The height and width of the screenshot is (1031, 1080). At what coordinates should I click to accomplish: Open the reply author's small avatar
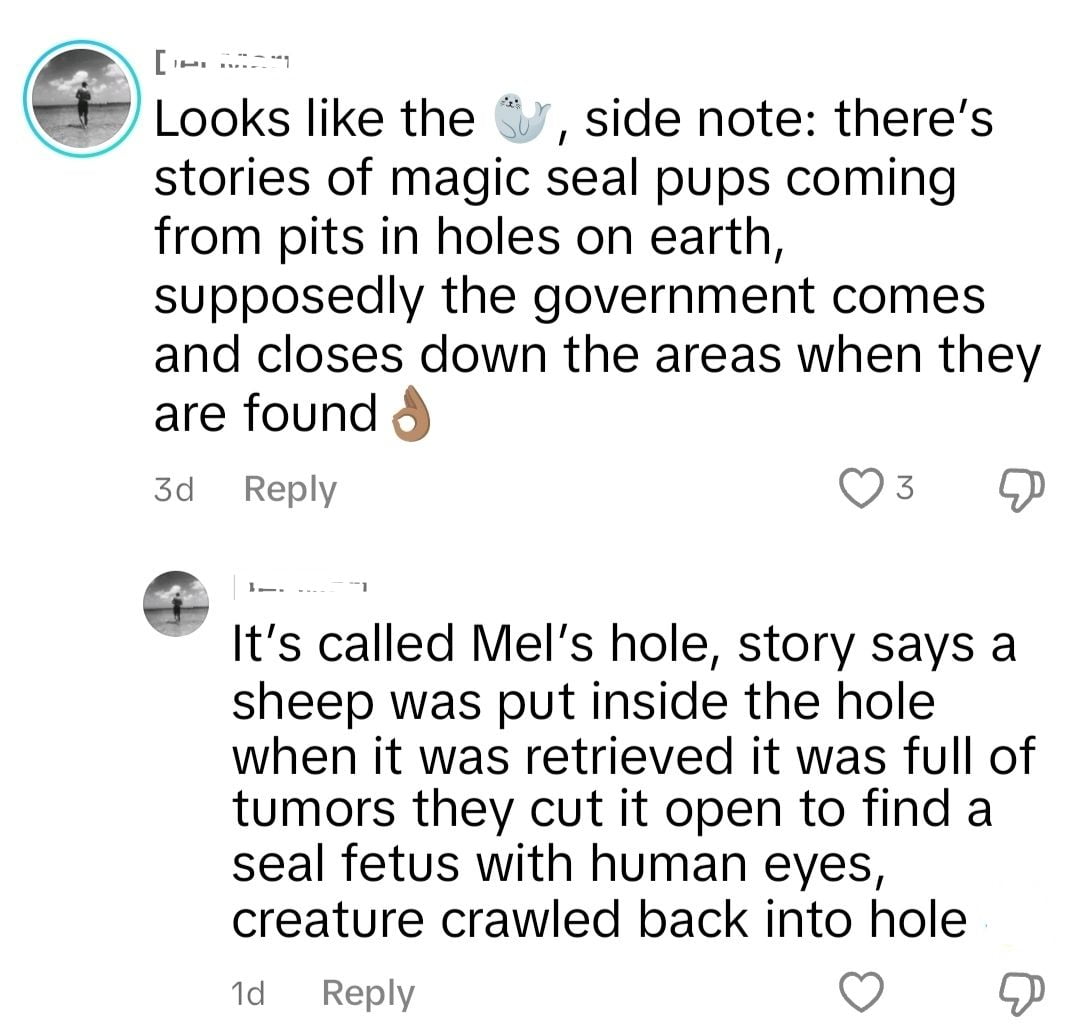coord(176,602)
